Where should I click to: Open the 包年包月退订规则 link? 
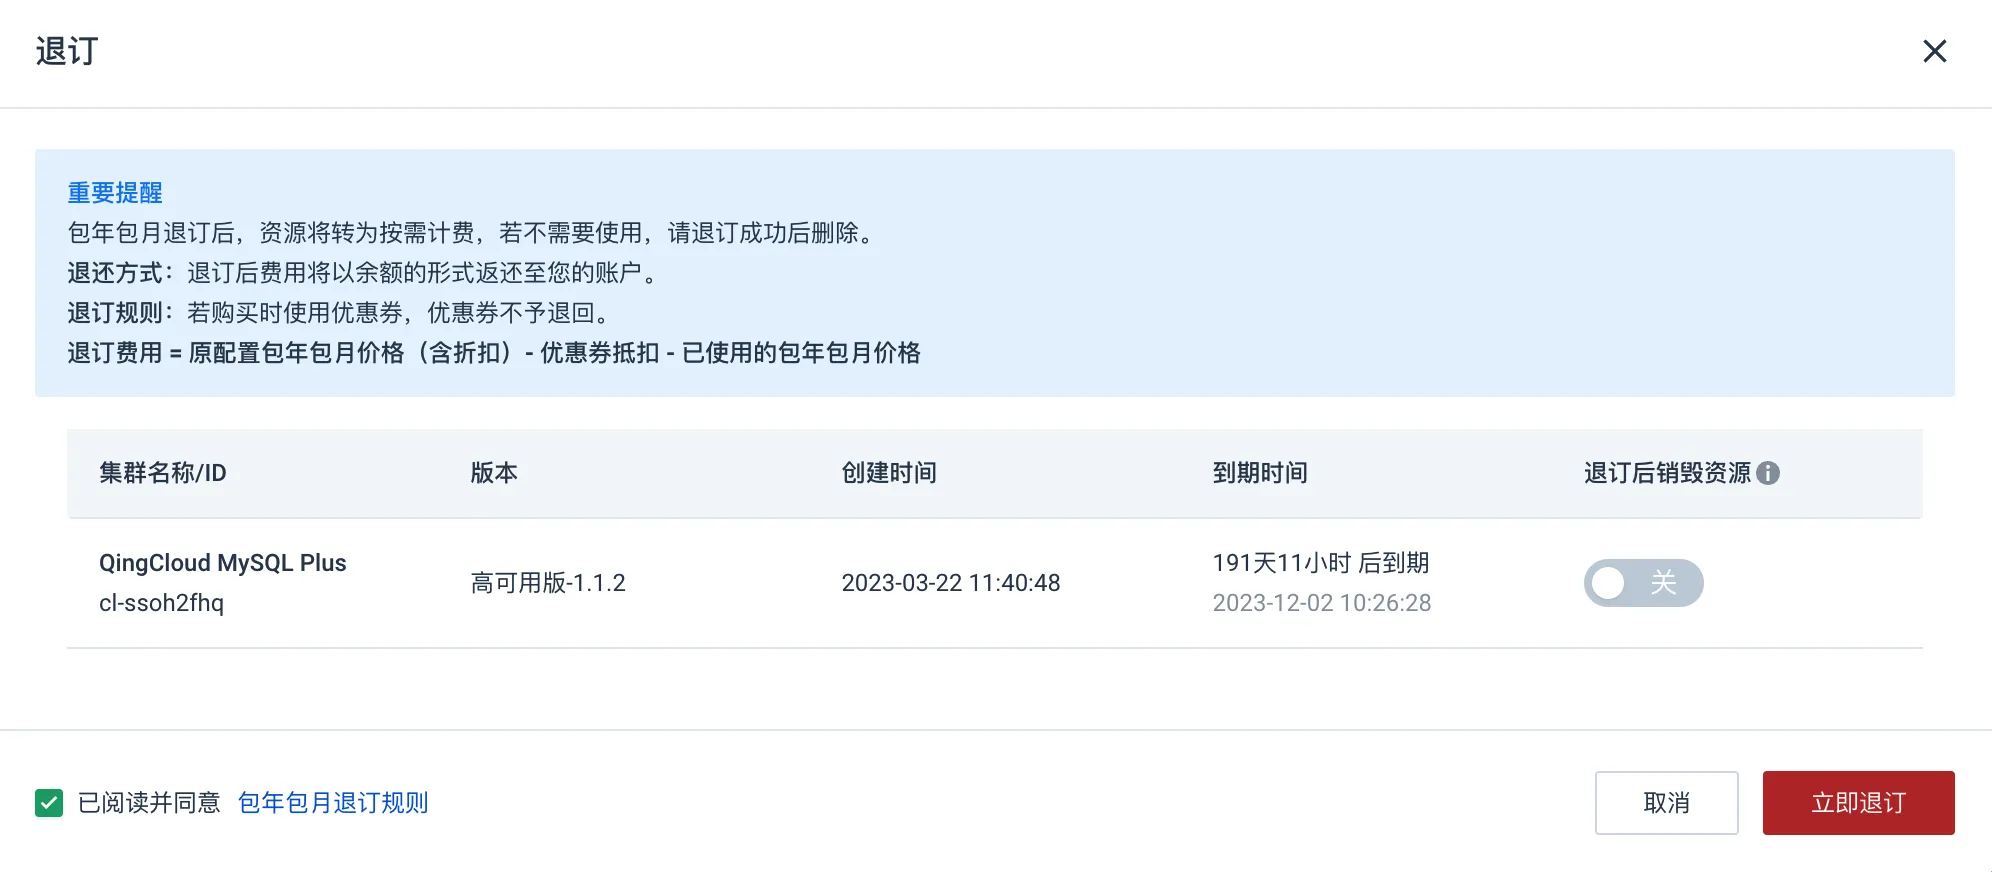[333, 803]
